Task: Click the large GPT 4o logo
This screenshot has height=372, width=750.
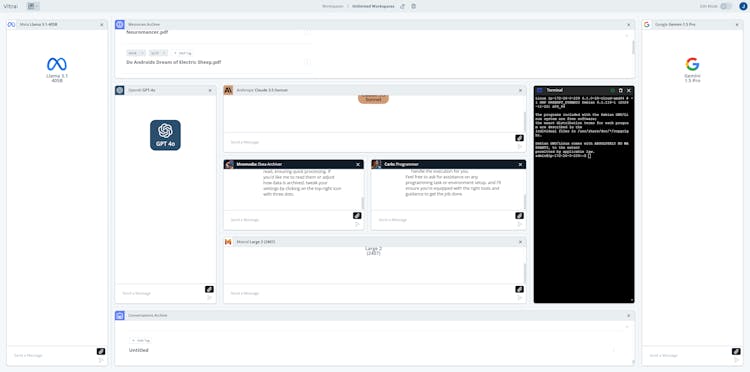Action: point(165,135)
